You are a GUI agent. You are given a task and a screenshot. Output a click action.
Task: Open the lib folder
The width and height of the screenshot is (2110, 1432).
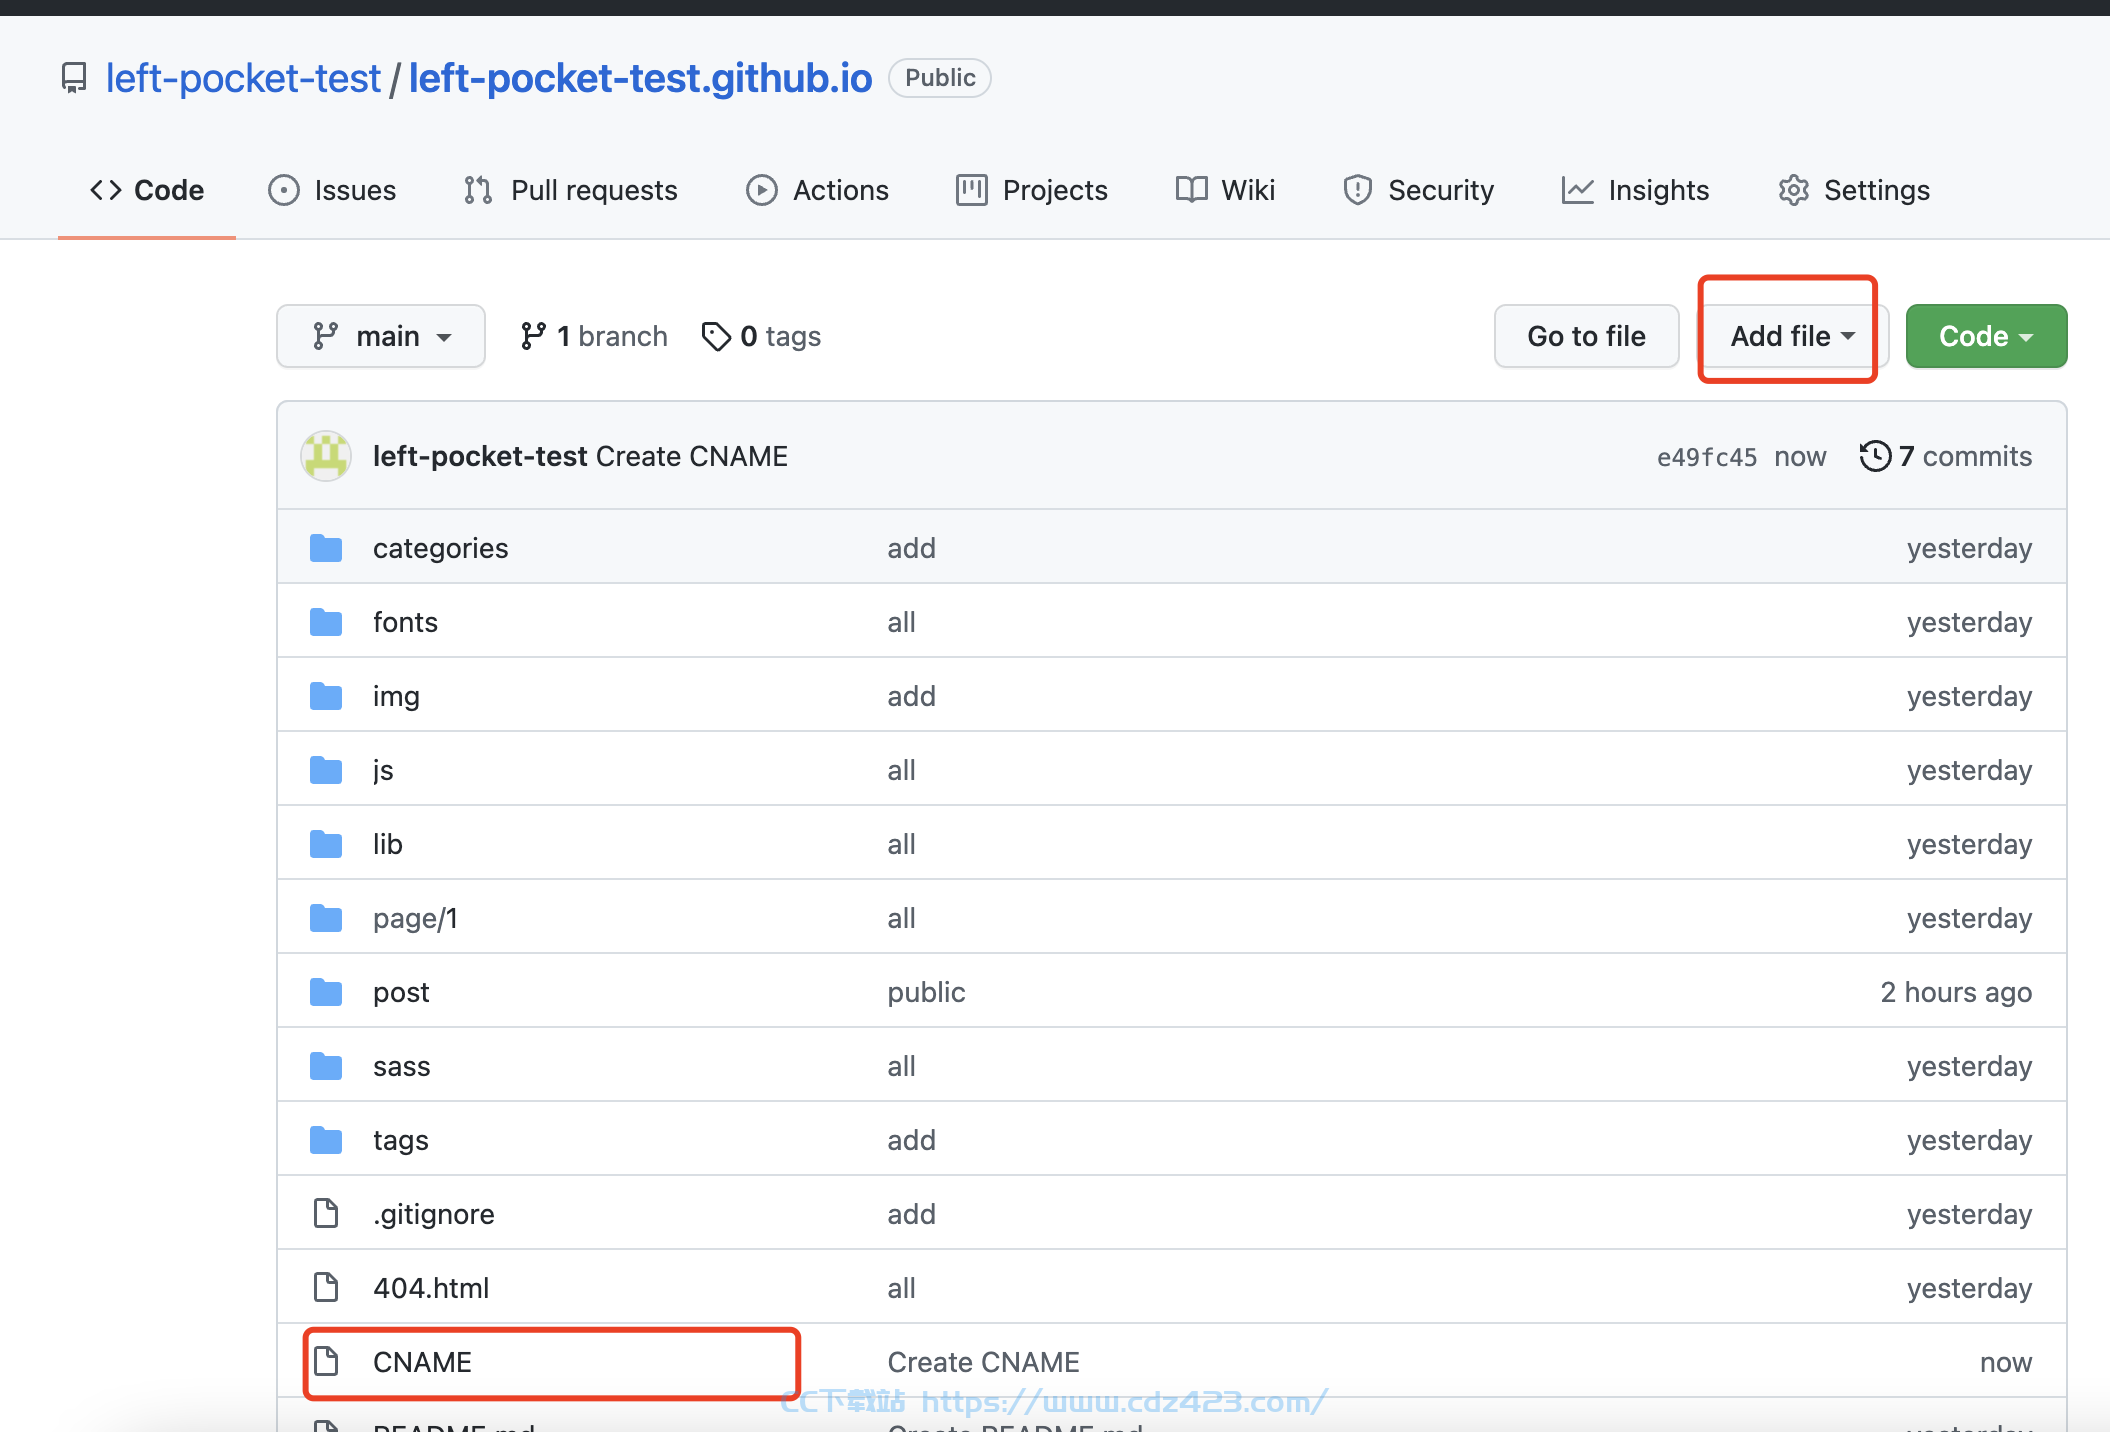388,844
